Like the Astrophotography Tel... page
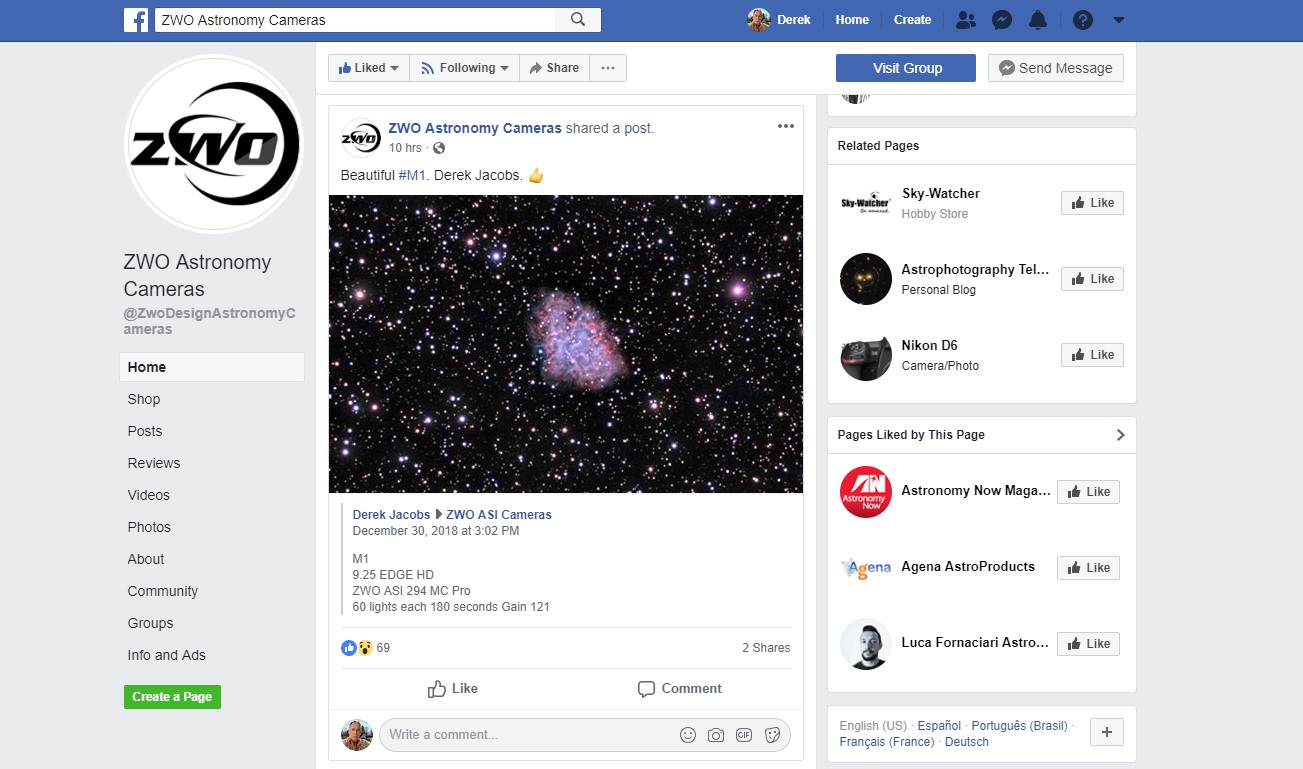The image size is (1303, 769). point(1092,279)
